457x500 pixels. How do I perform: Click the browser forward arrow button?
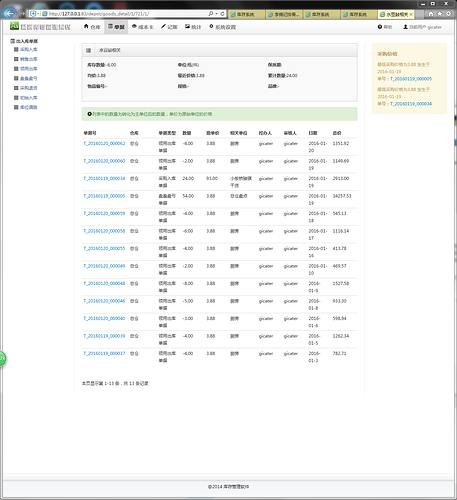[23, 14]
